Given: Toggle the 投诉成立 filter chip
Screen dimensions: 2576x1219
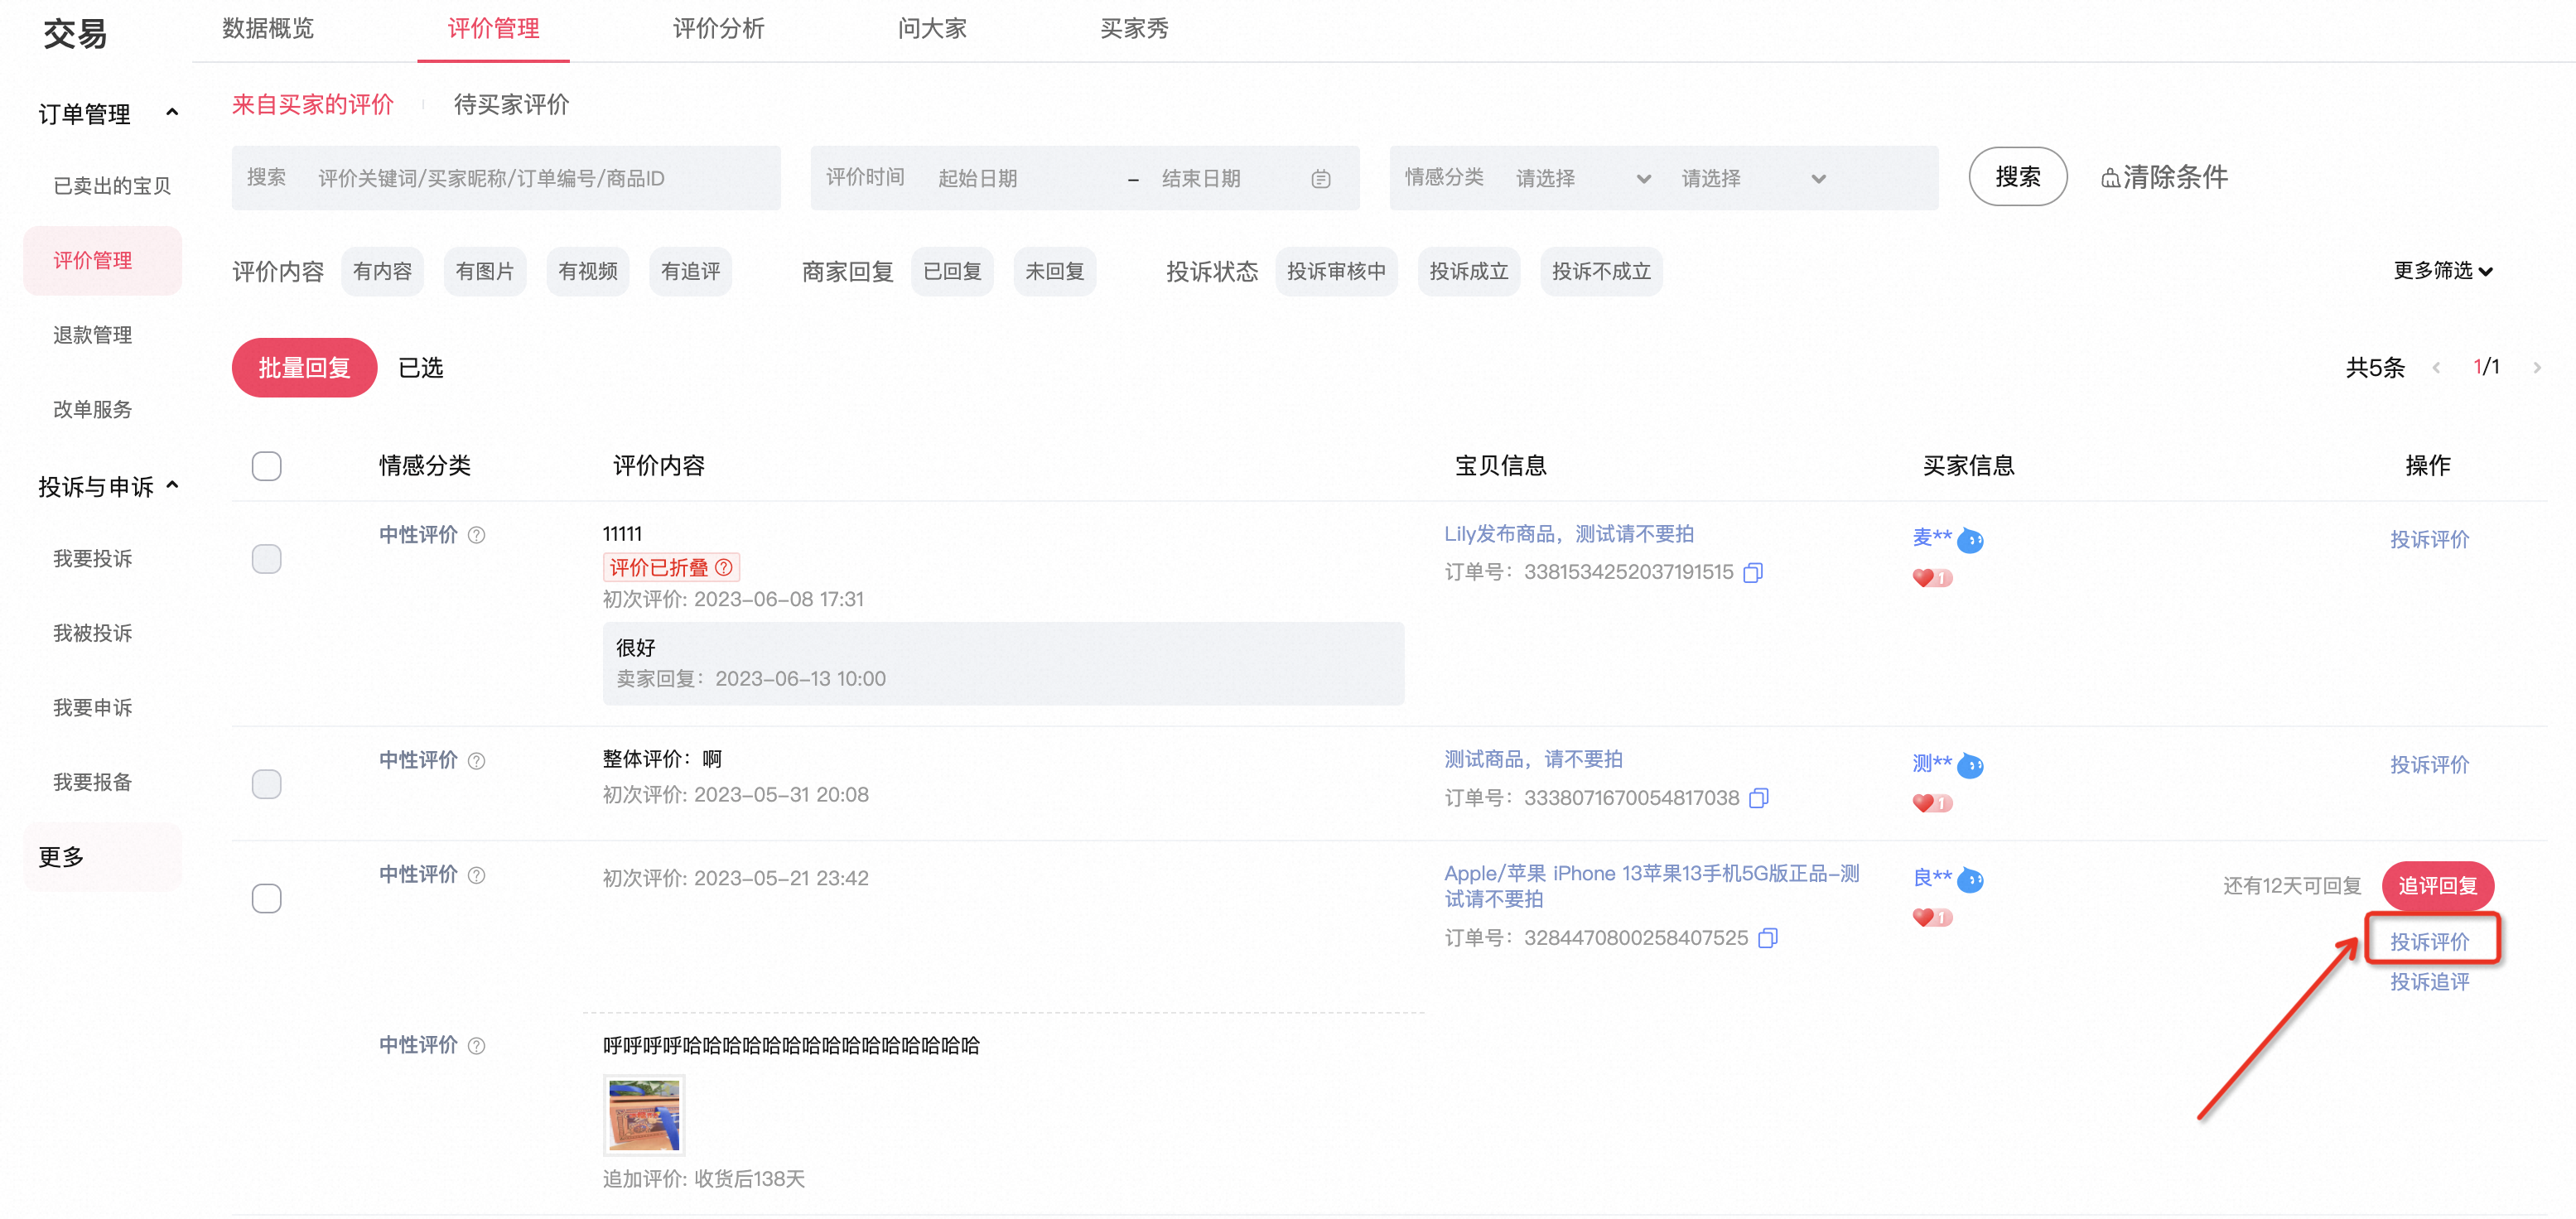Looking at the screenshot, I should coord(1469,272).
